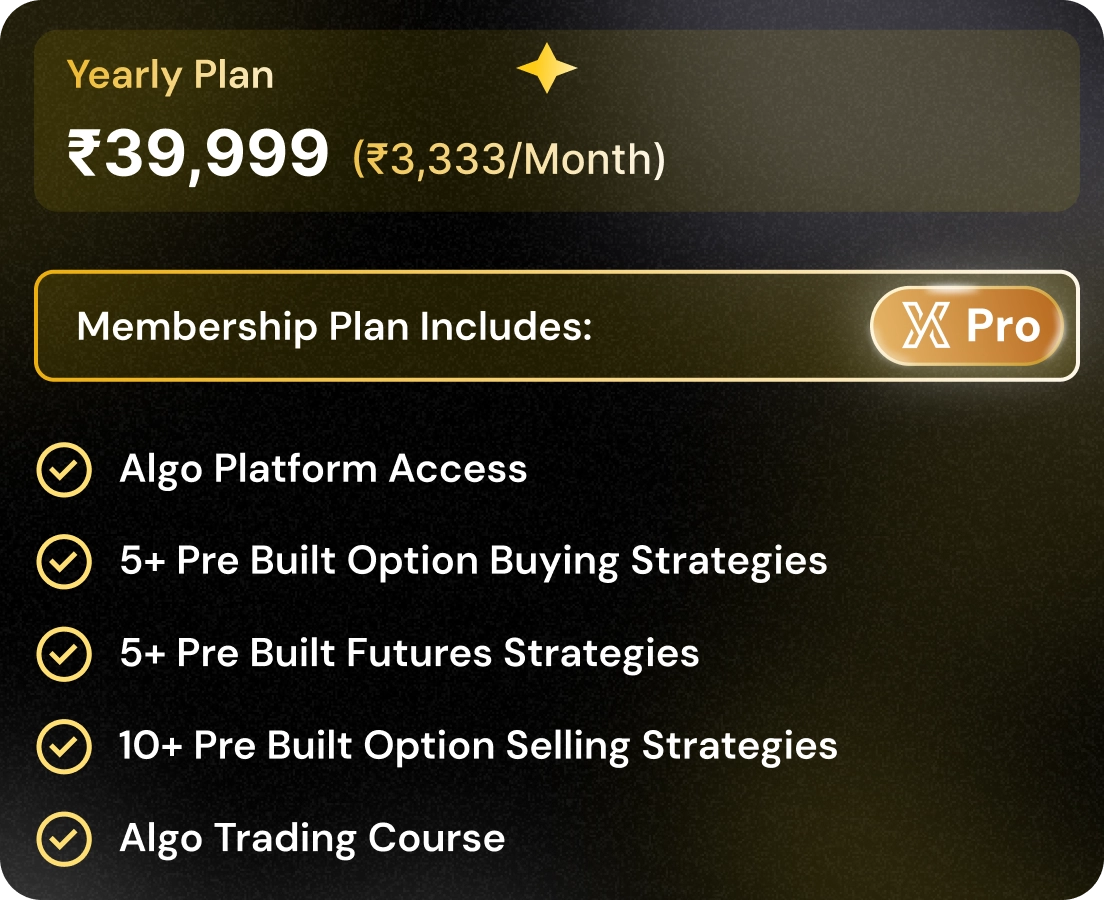Click the ₹3,333/Month price note
1104x900 pixels.
pos(508,160)
